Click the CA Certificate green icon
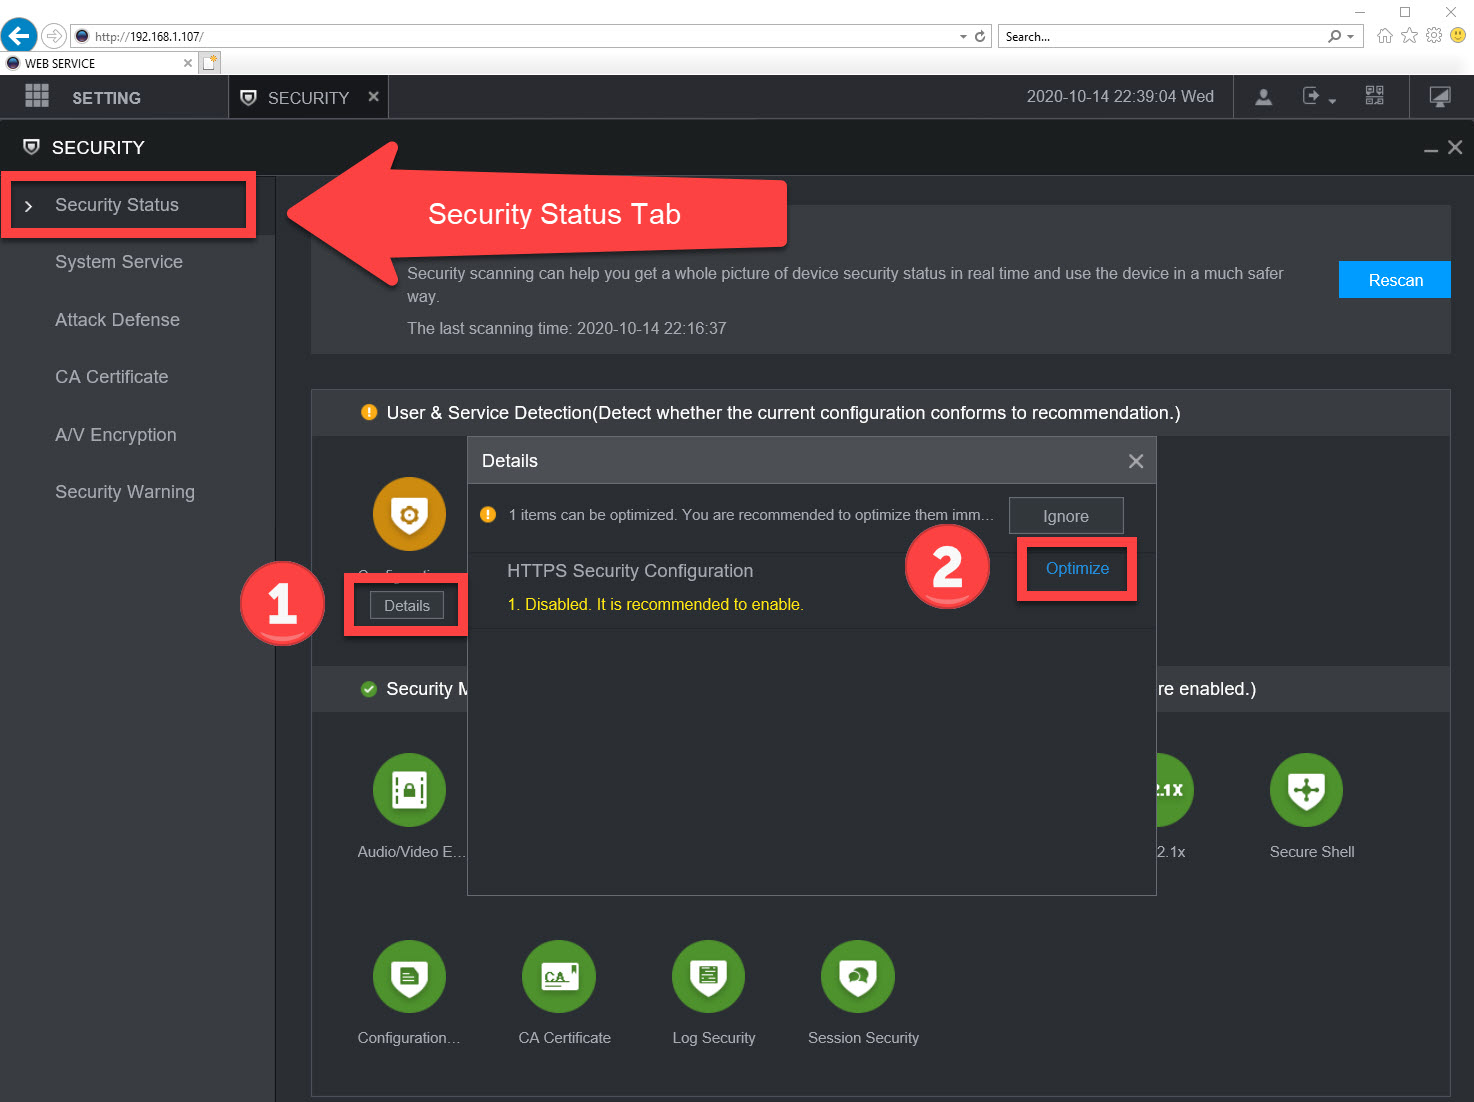Viewport: 1474px width, 1102px height. coord(558,976)
